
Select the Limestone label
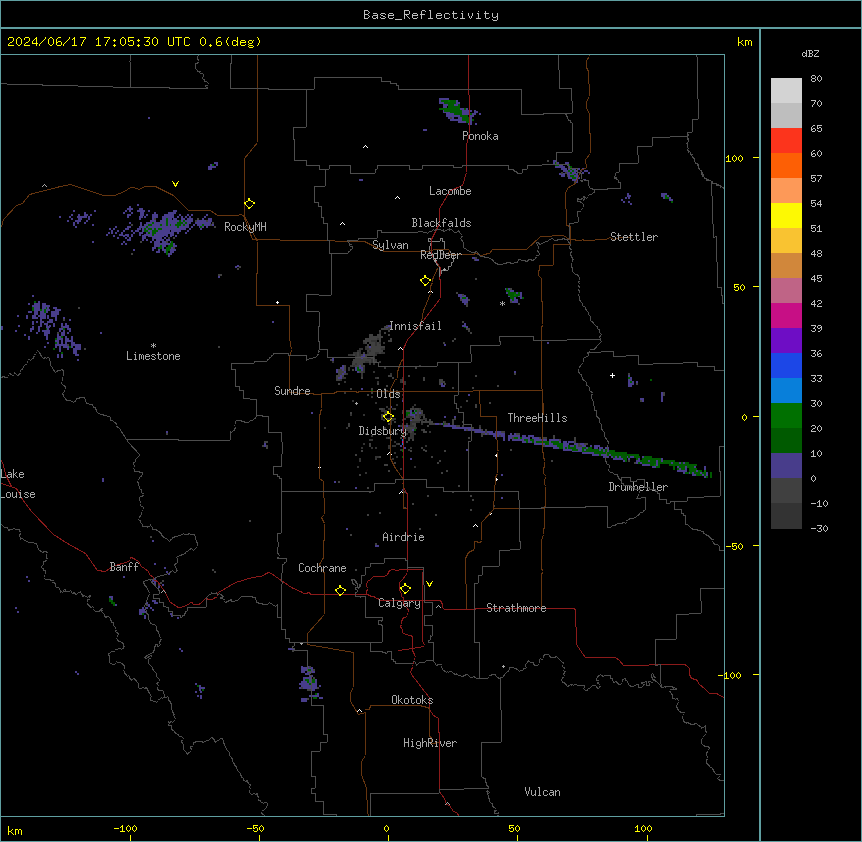click(153, 356)
